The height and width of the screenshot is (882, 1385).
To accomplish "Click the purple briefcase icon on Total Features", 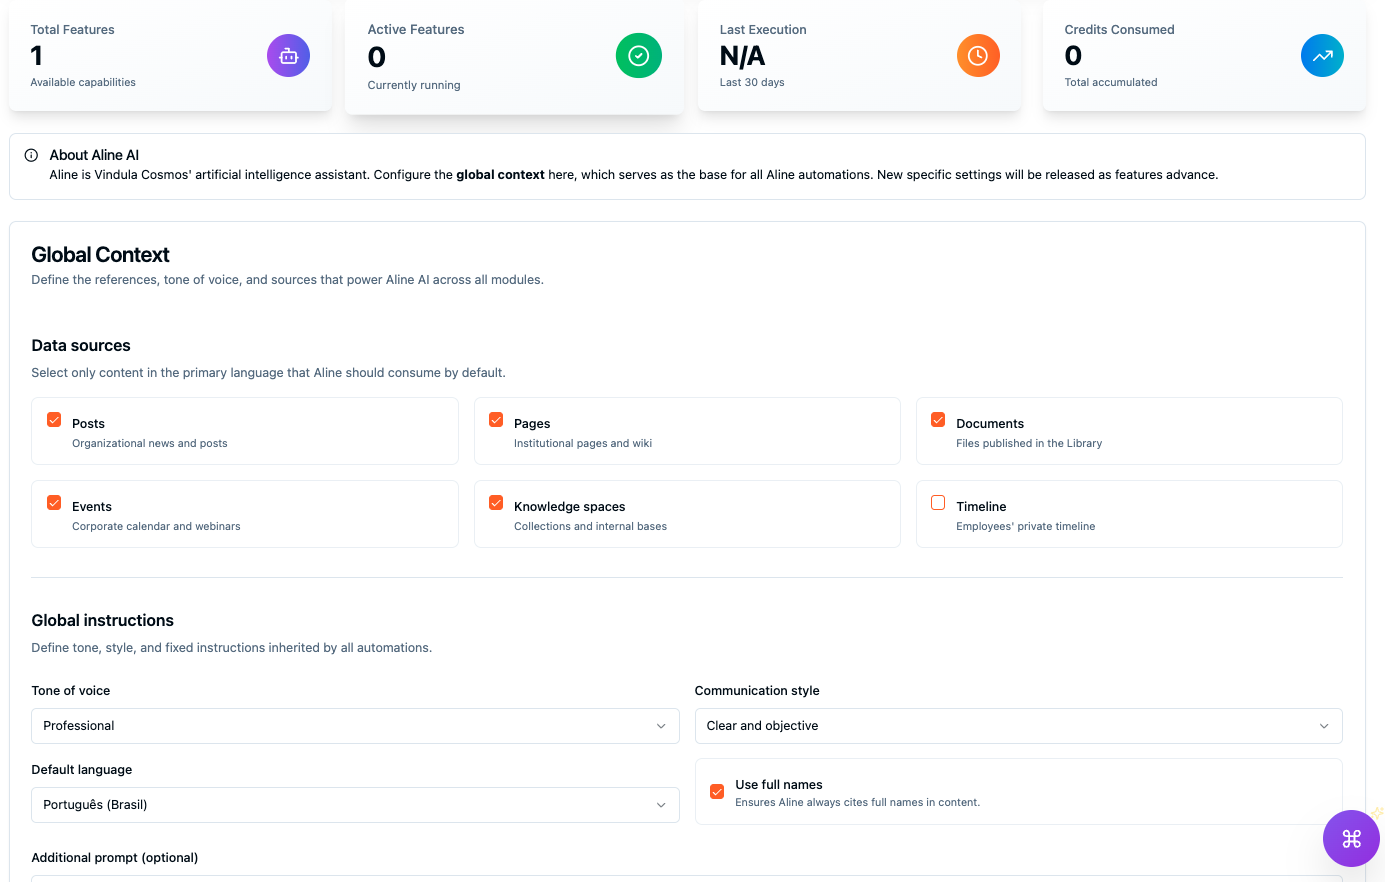I will tap(288, 56).
